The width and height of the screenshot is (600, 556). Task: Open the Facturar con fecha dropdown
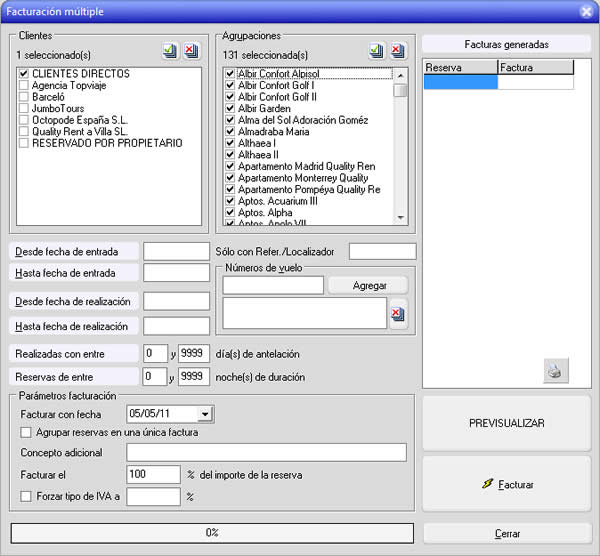pyautogui.click(x=205, y=413)
